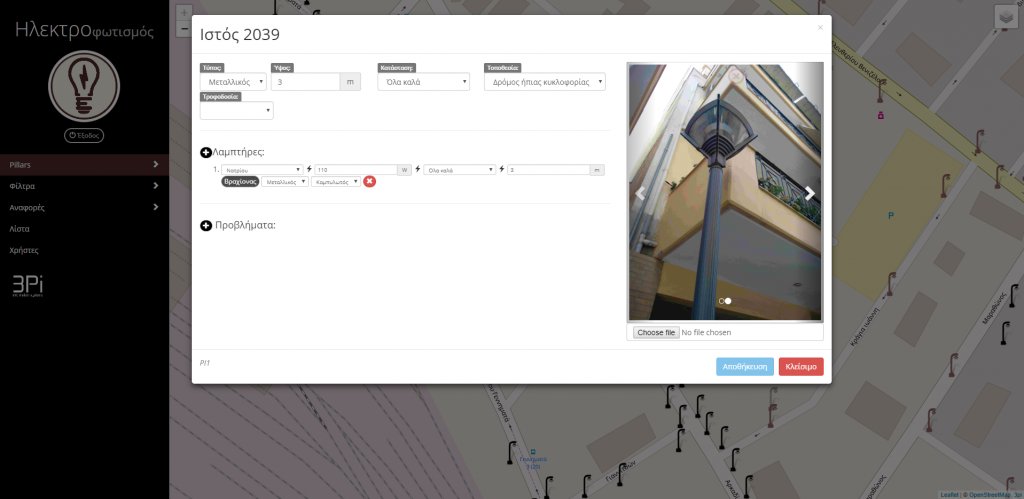Open the empty Τροφοδοσία dropdown
1024x499 pixels.
[236, 111]
